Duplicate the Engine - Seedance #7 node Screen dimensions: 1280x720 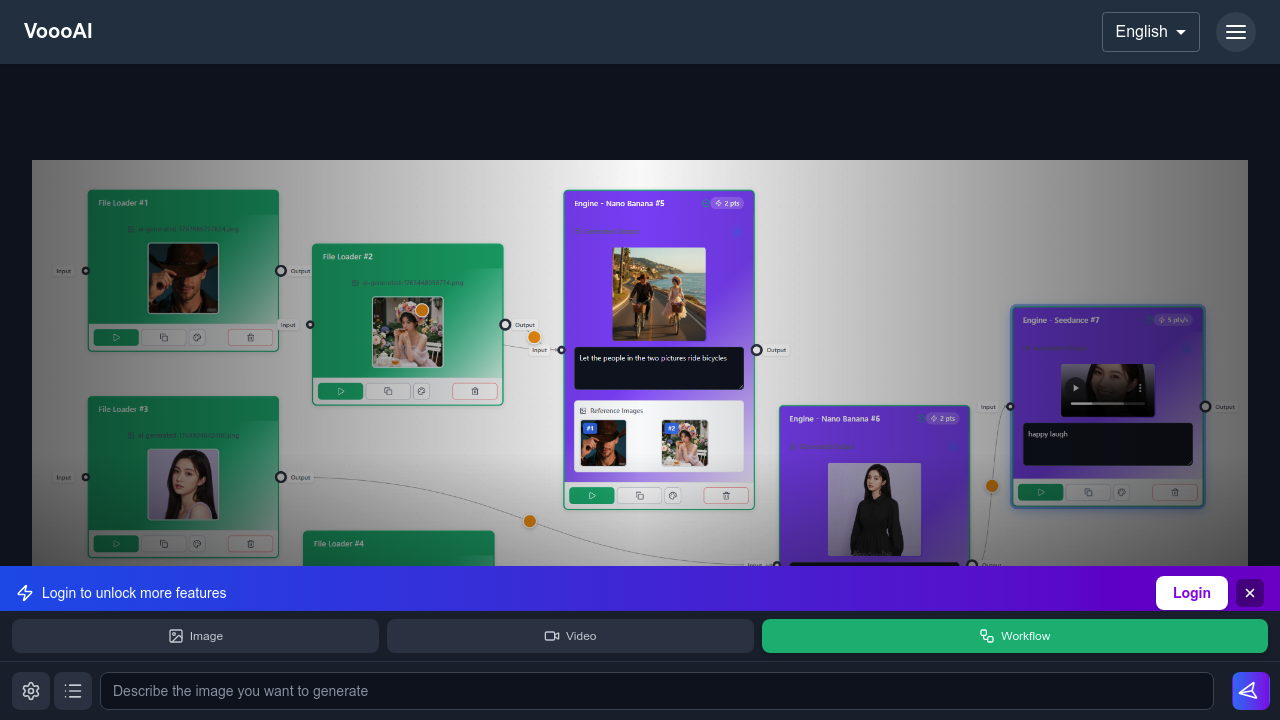click(x=1088, y=492)
